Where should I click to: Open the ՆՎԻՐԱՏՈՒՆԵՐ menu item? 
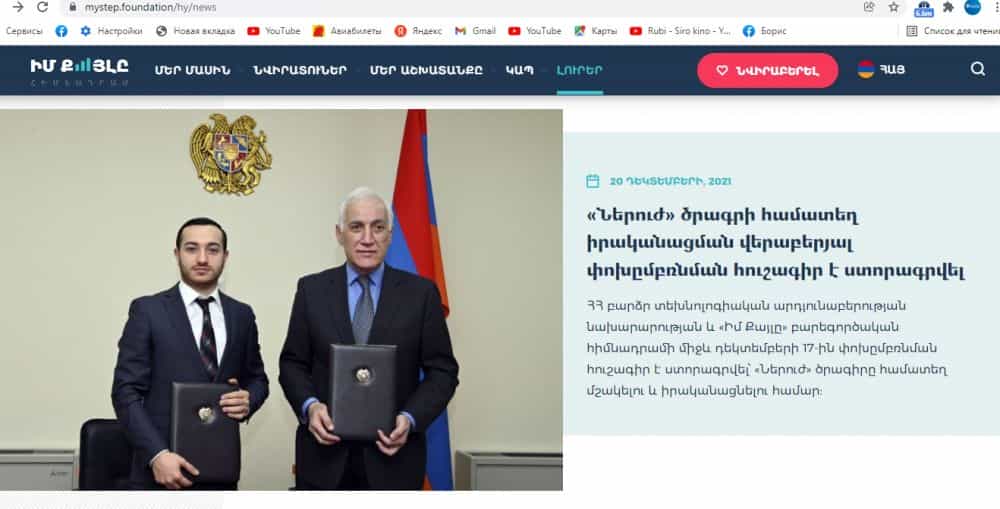click(300, 70)
